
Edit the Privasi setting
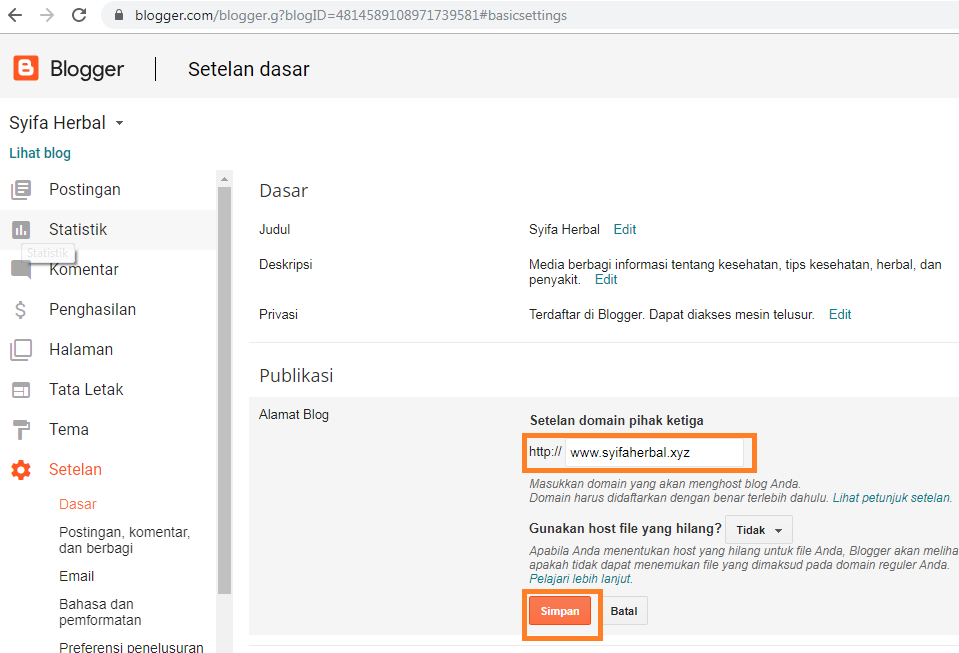[840, 314]
